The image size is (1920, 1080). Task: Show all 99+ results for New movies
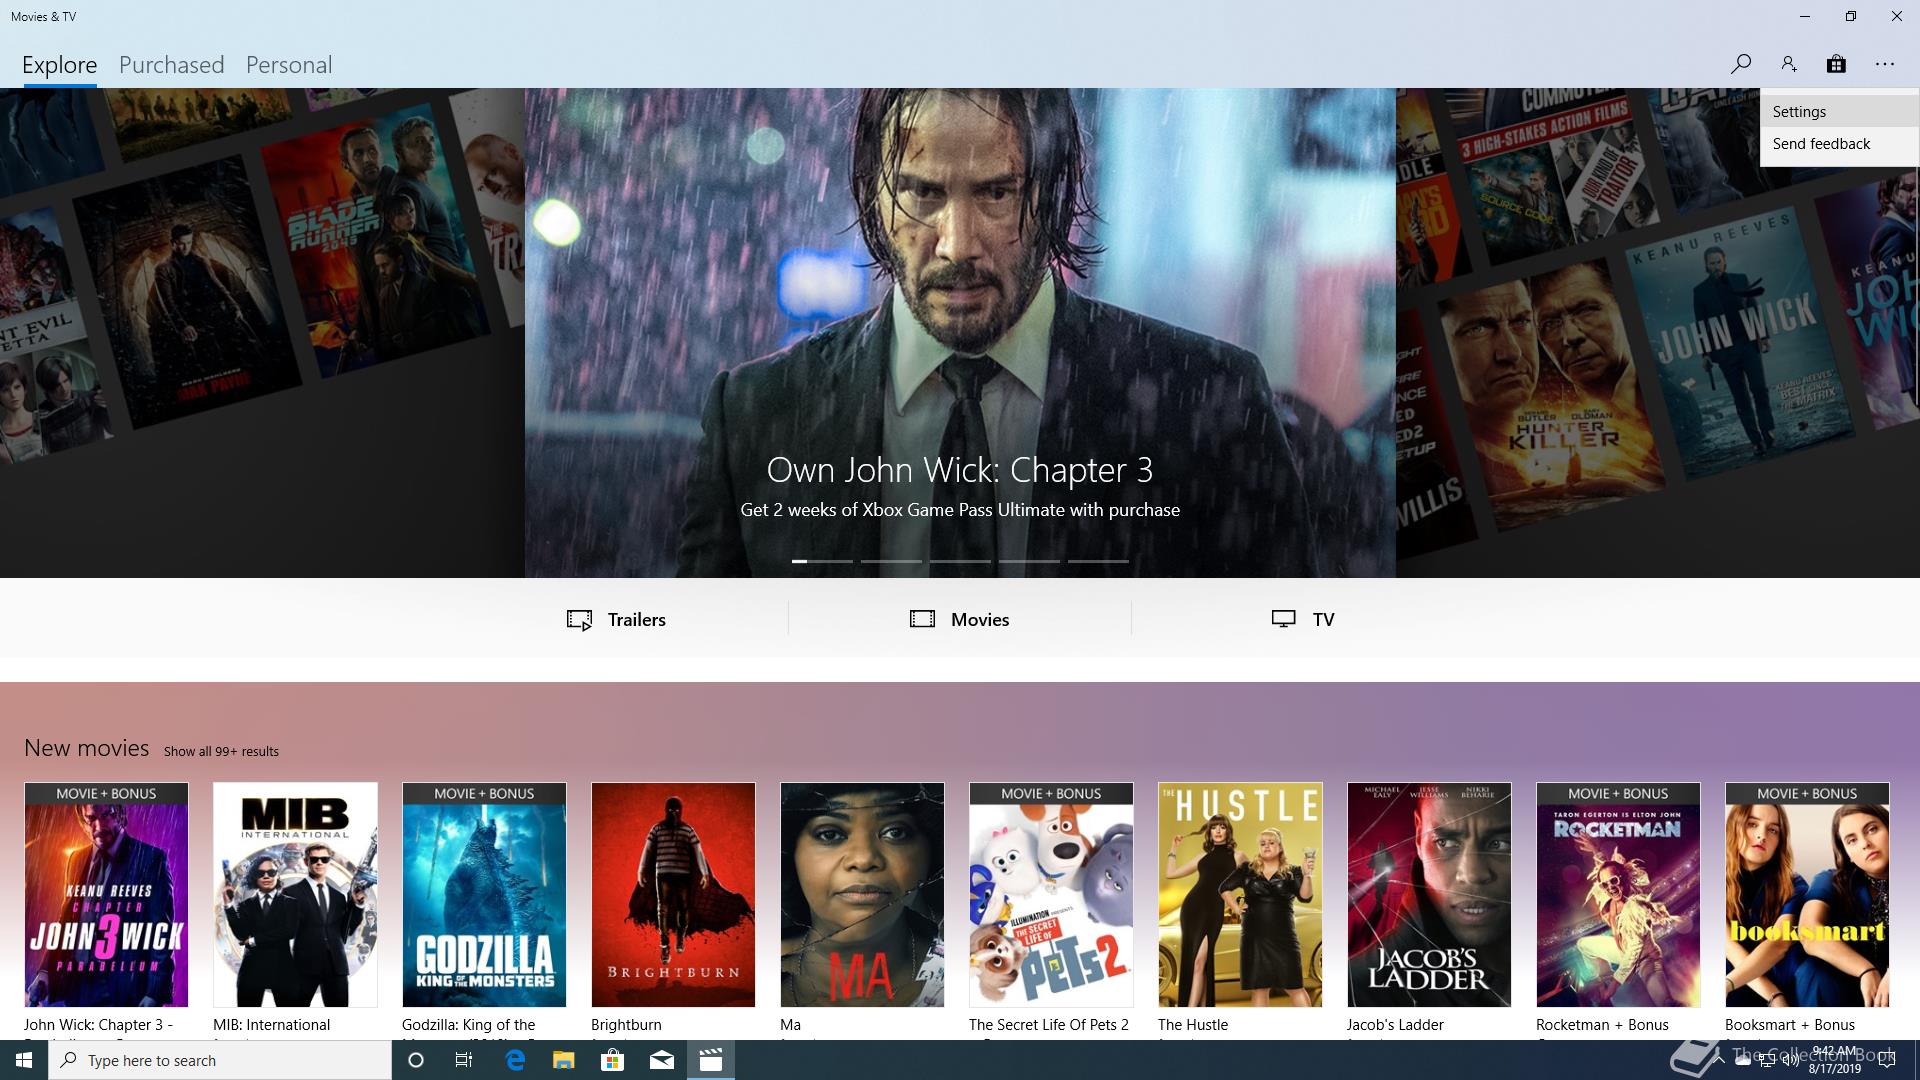tap(221, 751)
